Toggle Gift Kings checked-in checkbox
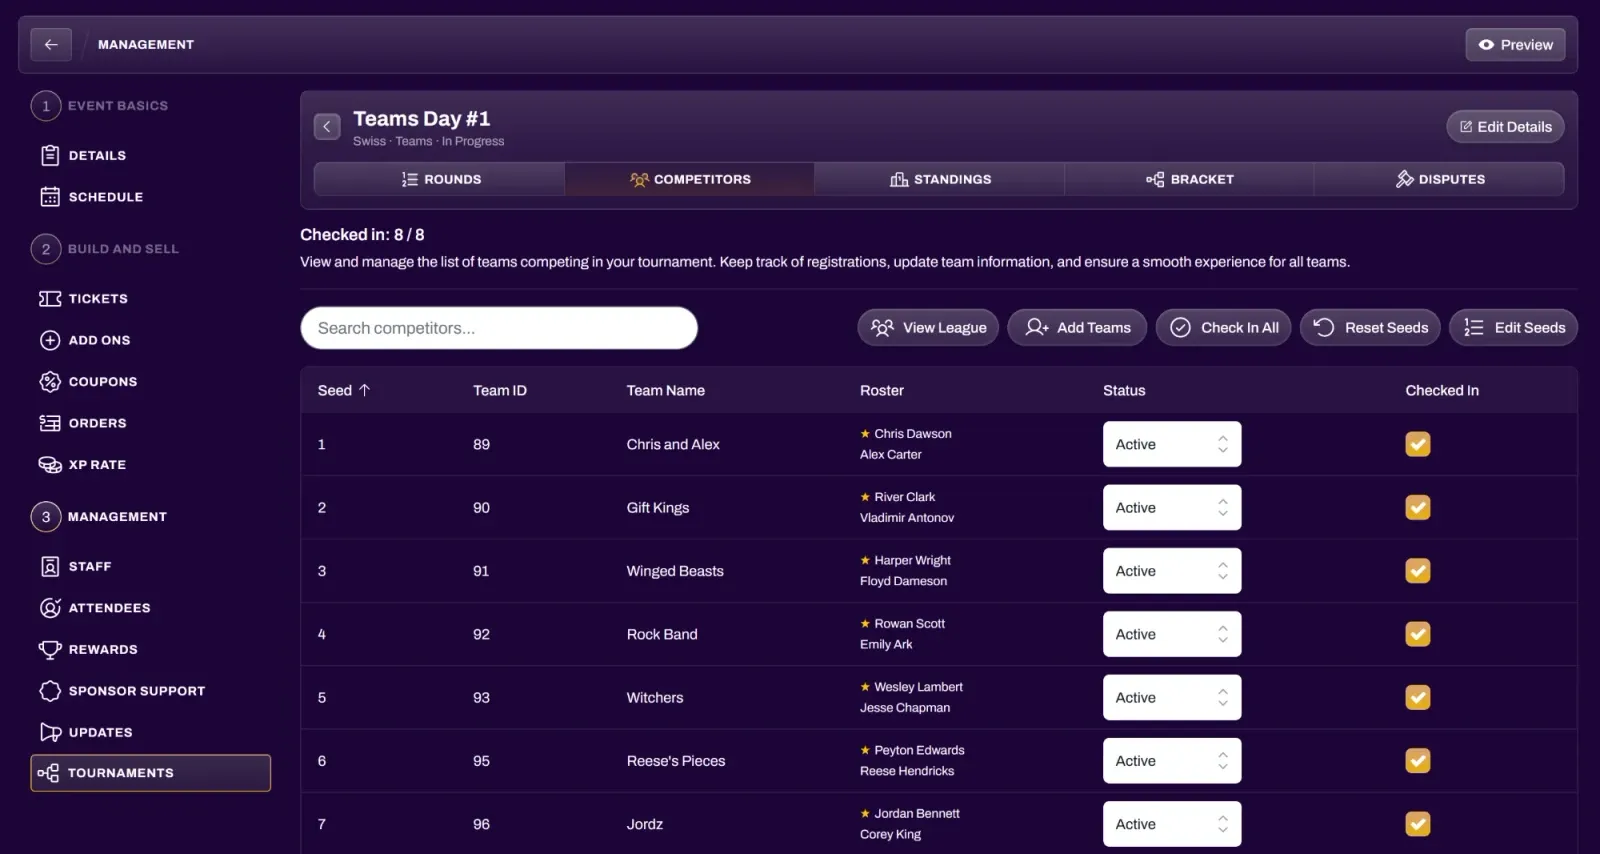 1418,507
